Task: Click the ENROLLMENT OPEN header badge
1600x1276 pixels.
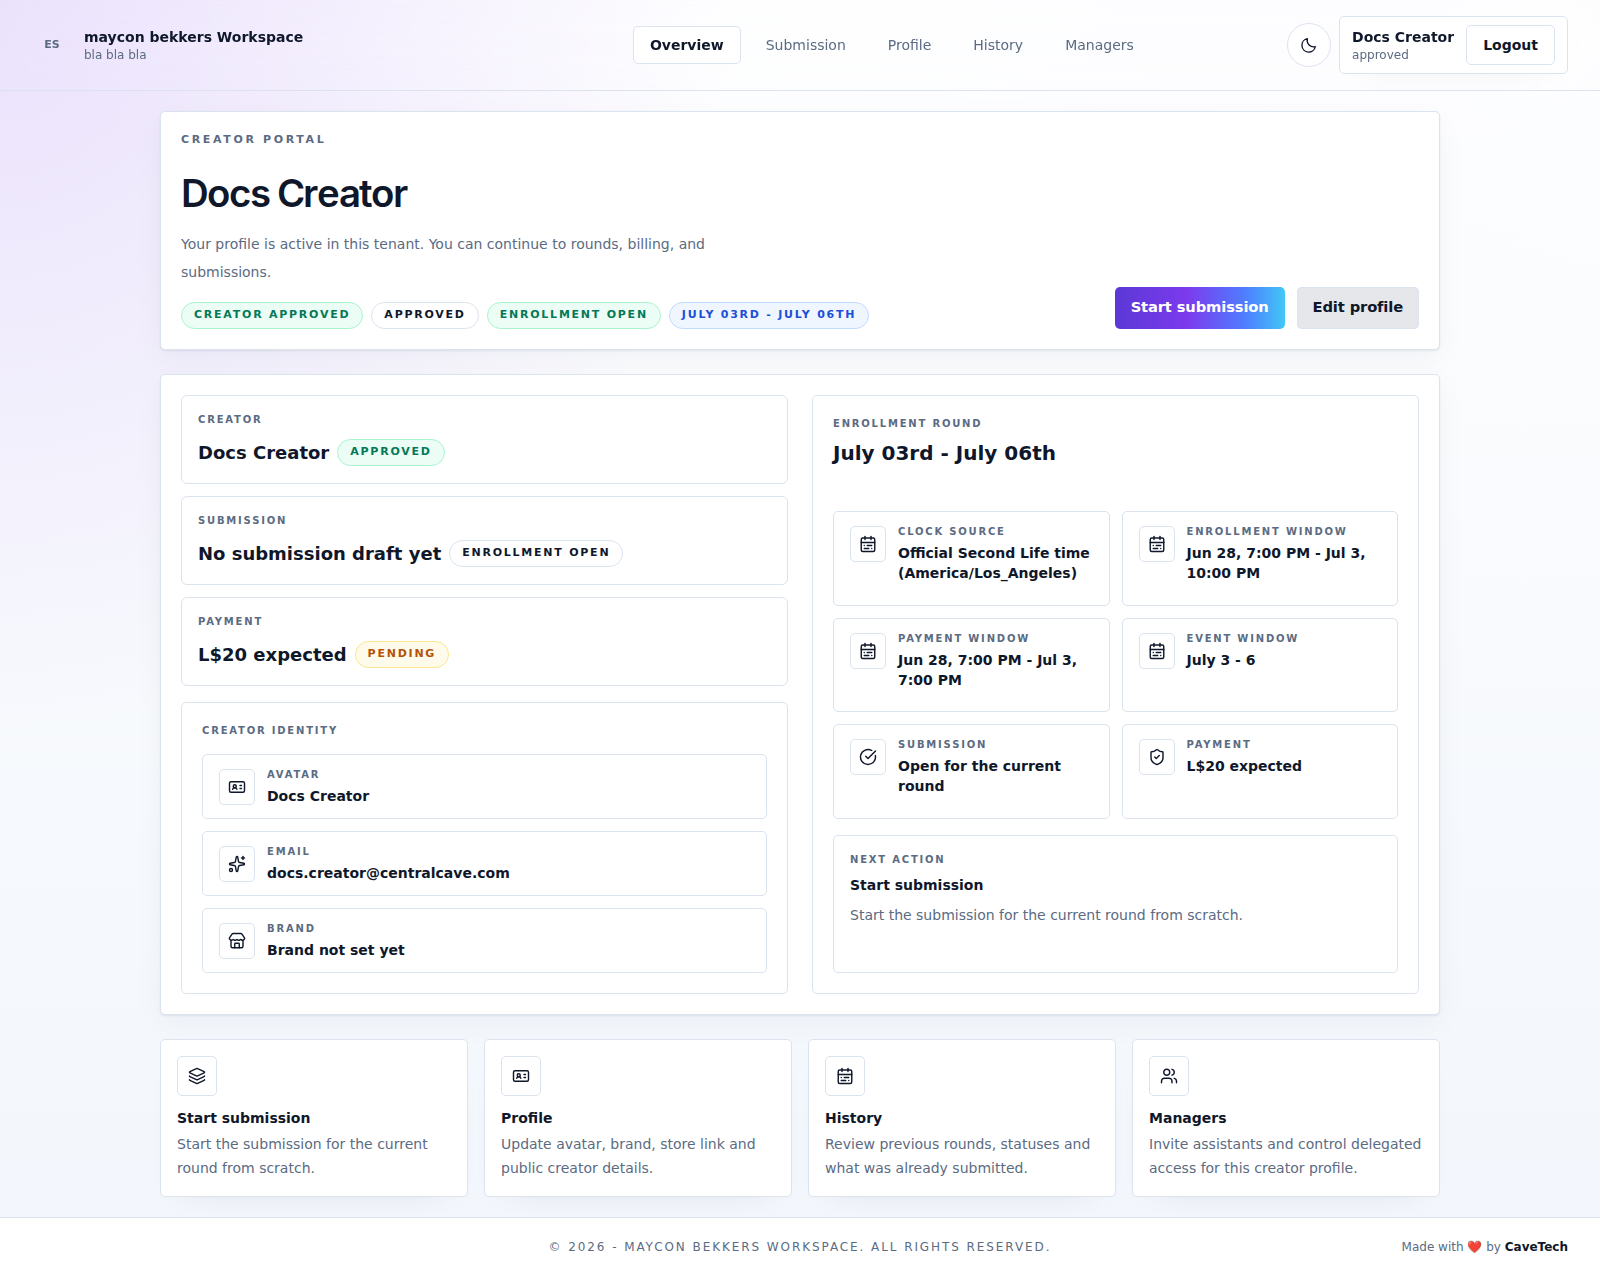Action: 573,315
